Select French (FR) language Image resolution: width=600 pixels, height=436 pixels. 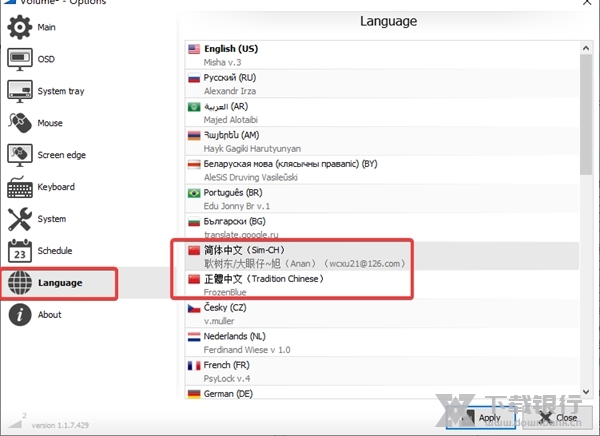click(229, 366)
